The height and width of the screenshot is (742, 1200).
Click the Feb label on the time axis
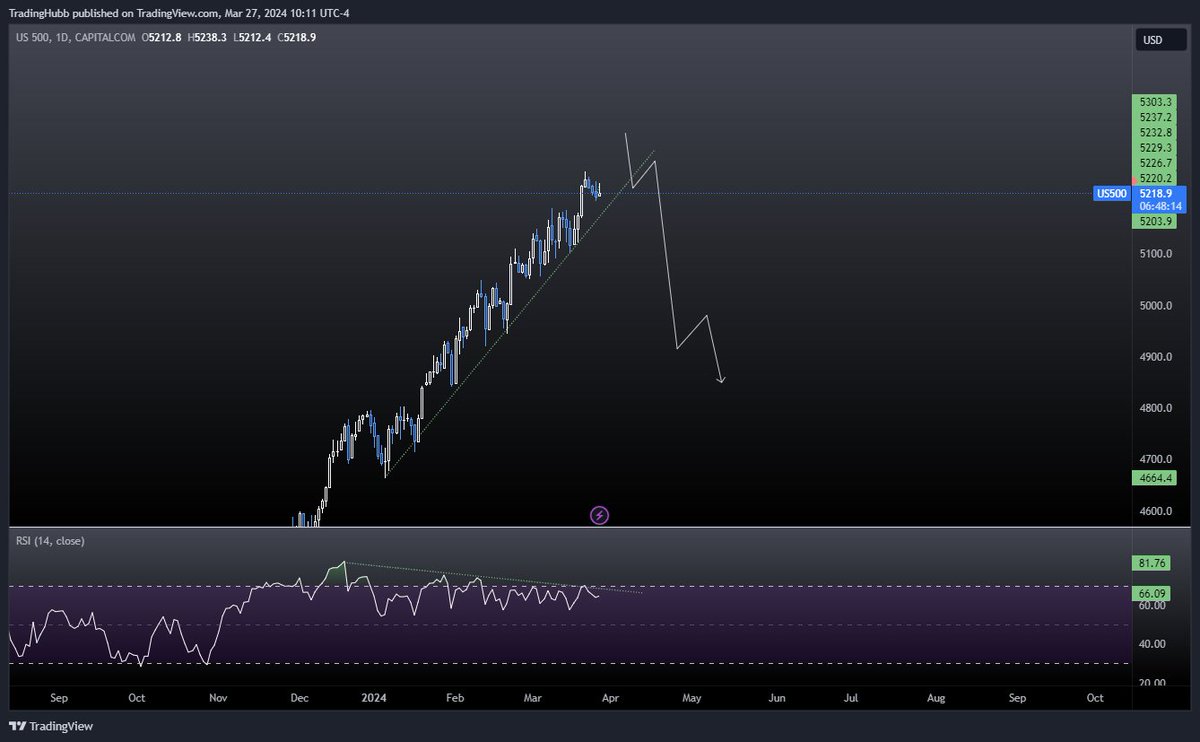coord(455,698)
